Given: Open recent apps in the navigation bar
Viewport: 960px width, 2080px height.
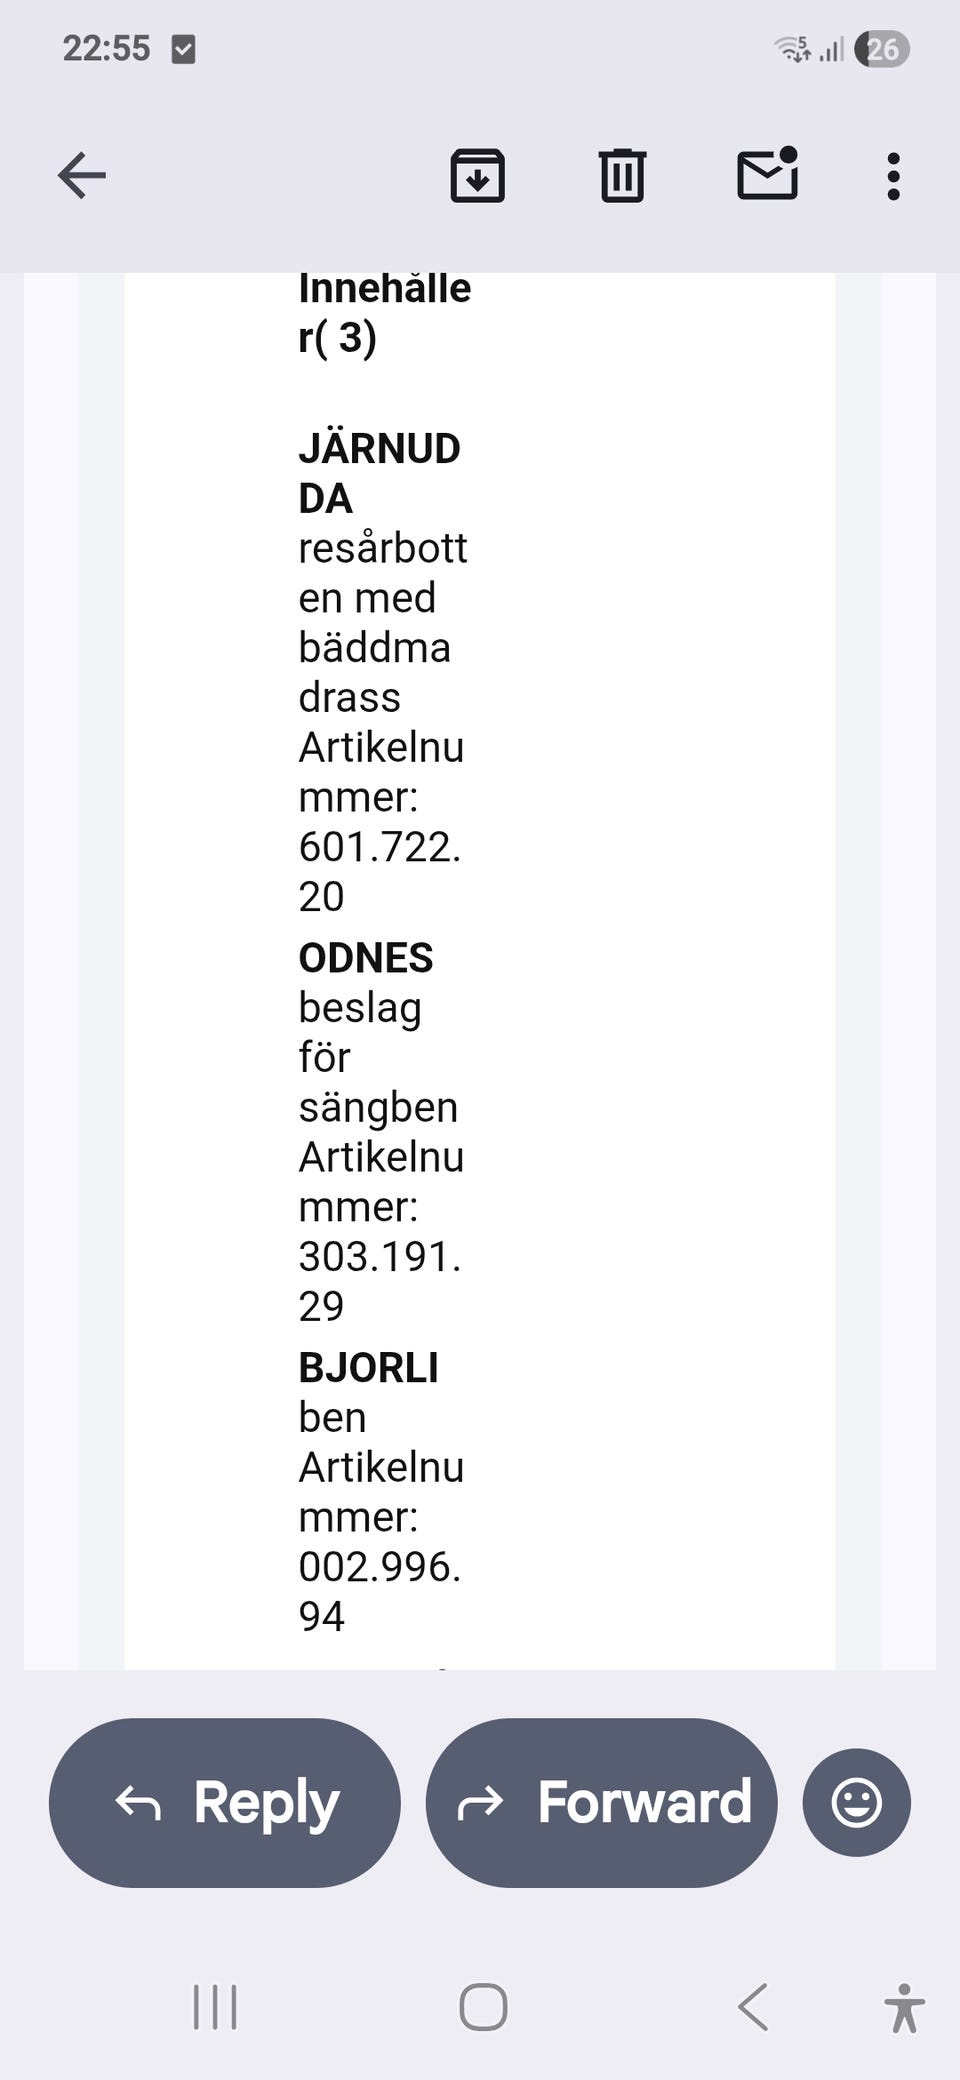Looking at the screenshot, I should coord(215,2007).
